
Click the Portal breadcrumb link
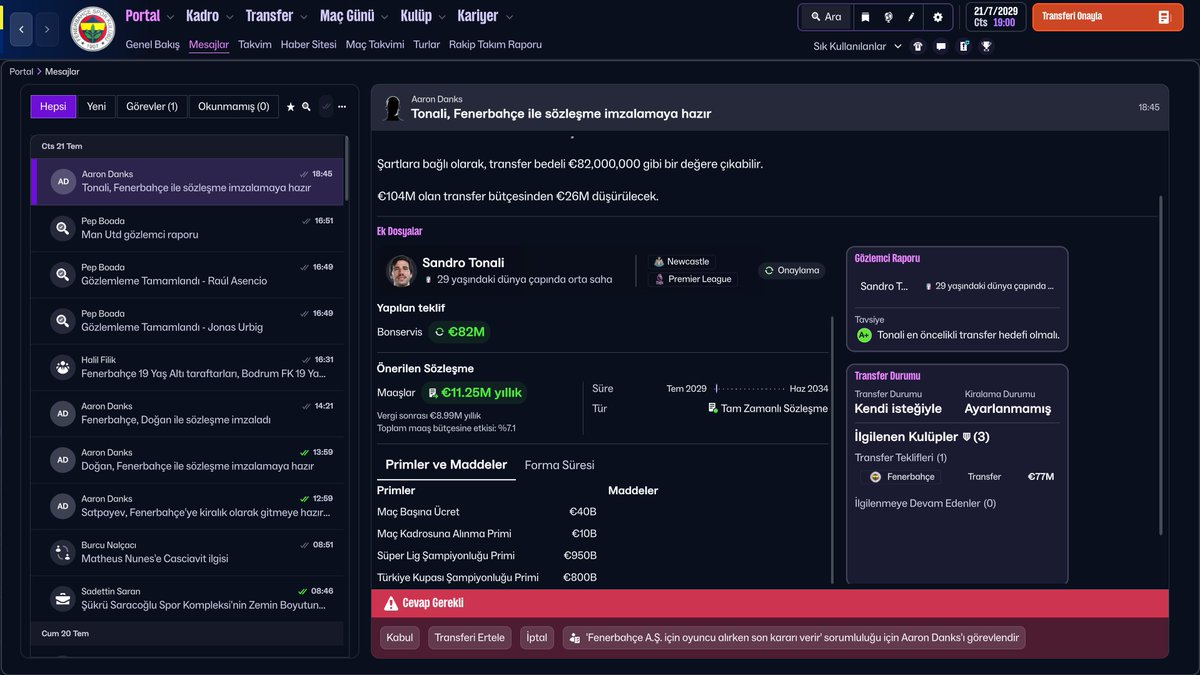(21, 72)
